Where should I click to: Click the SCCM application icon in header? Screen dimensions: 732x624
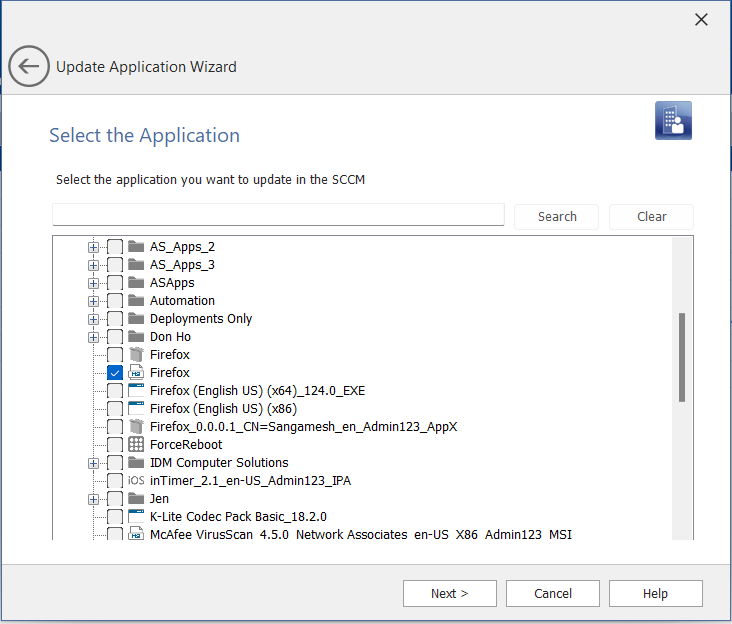pos(673,121)
